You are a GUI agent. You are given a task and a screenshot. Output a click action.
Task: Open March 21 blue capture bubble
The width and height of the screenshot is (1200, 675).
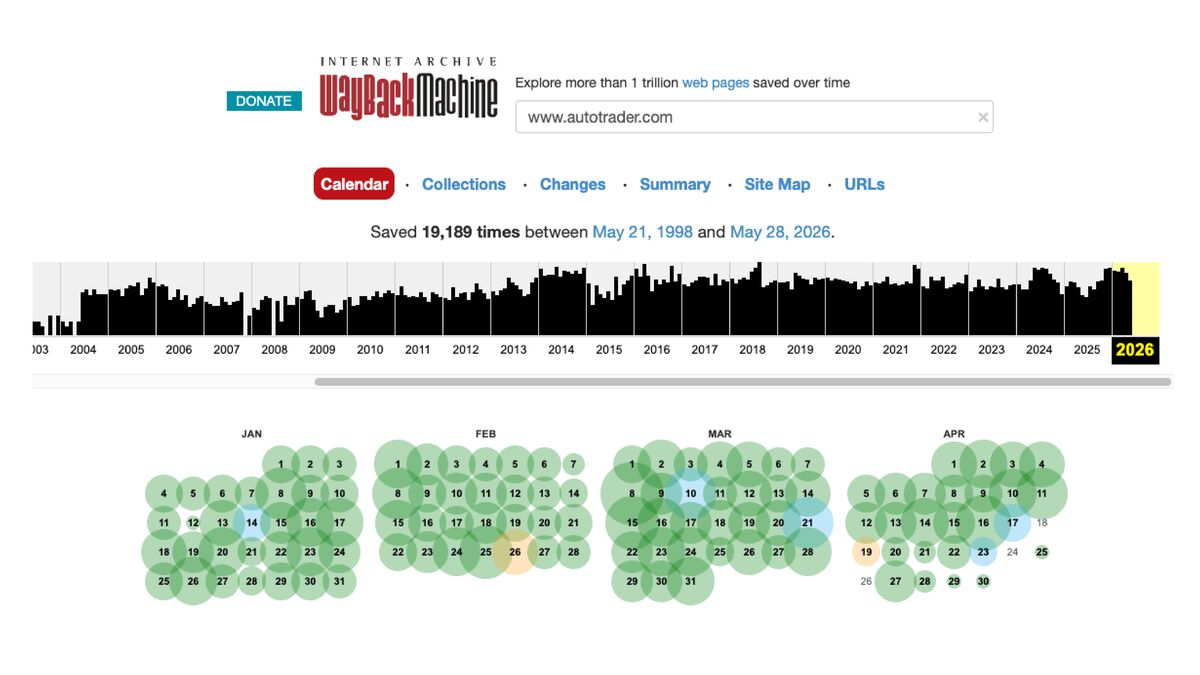[x=807, y=522]
